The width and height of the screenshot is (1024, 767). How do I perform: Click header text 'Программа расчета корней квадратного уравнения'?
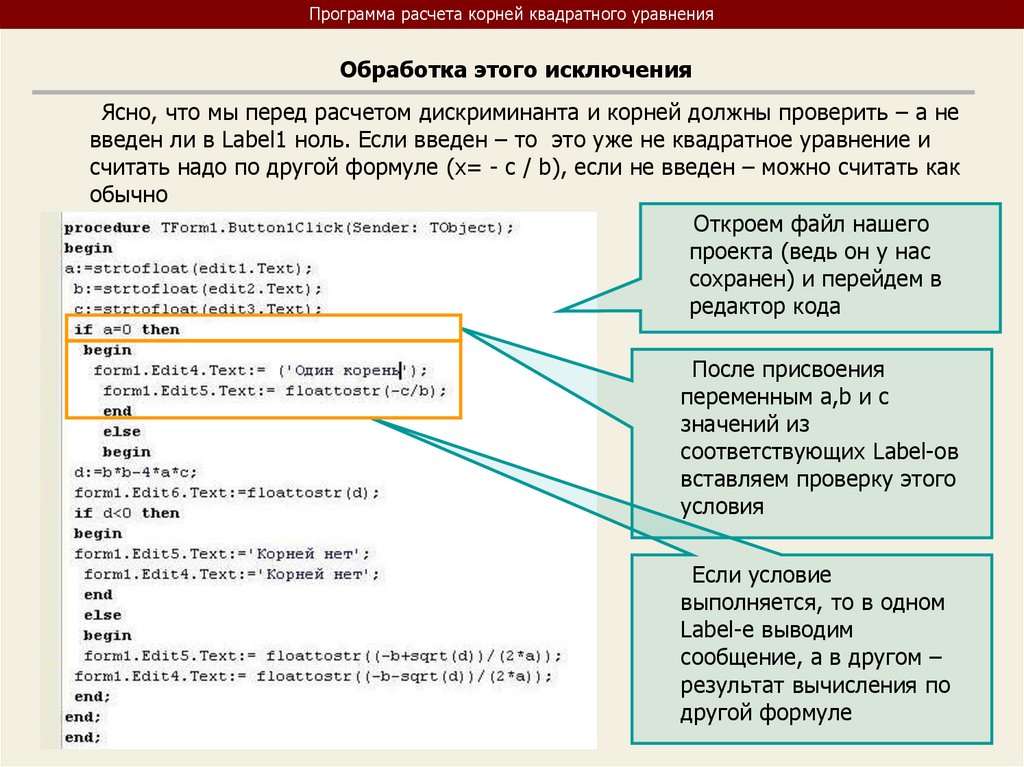click(511, 14)
